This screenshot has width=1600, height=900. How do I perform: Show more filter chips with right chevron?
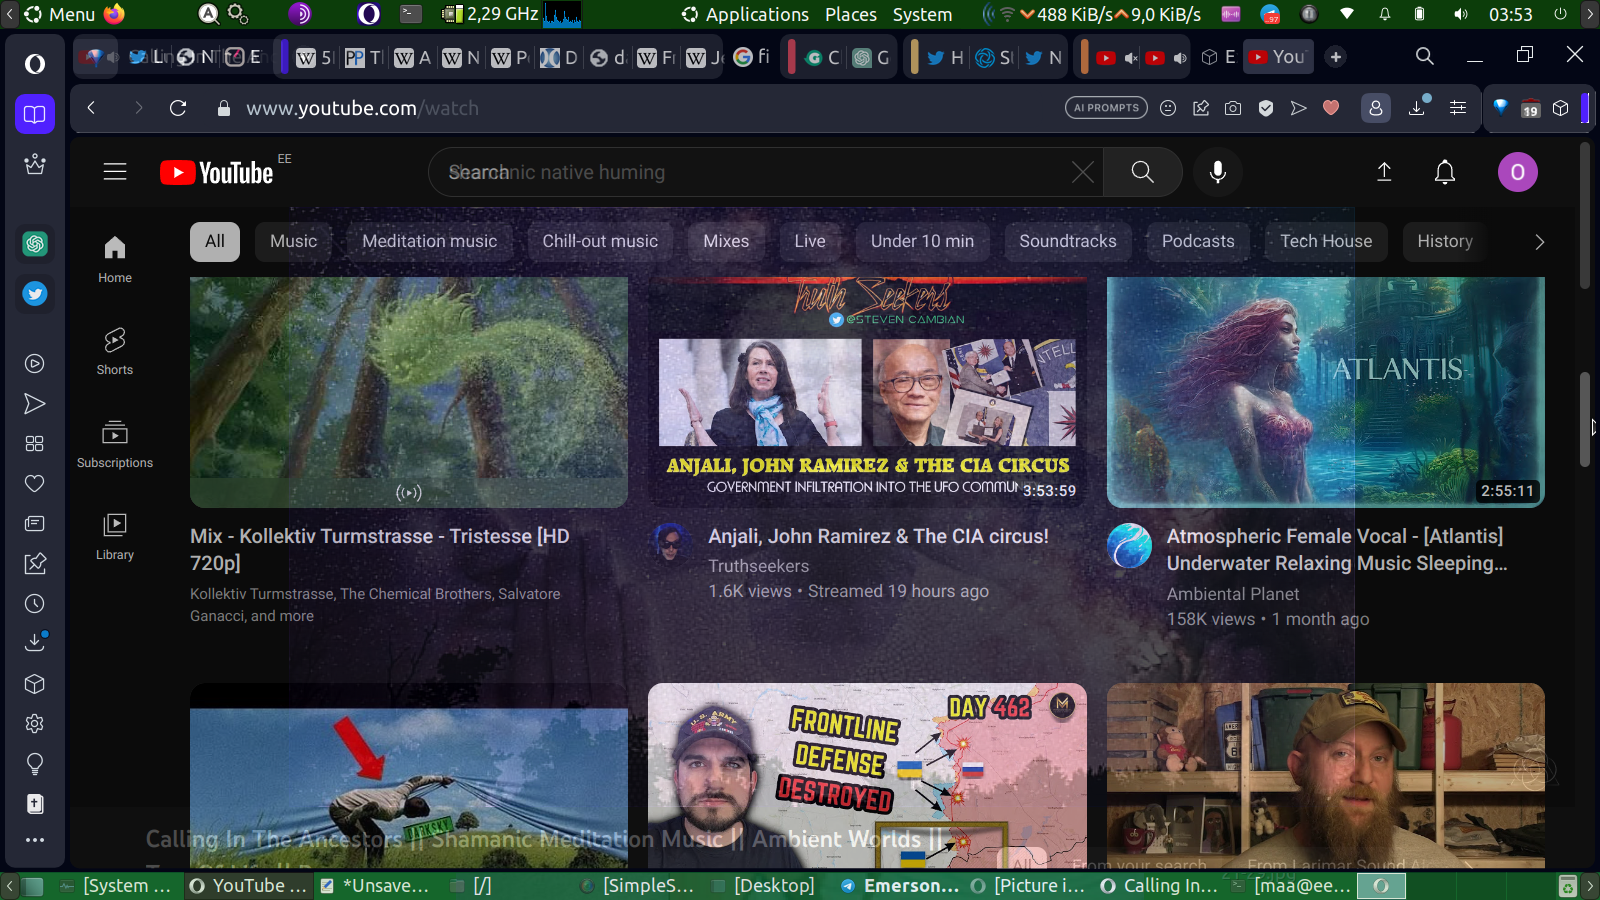(x=1540, y=242)
